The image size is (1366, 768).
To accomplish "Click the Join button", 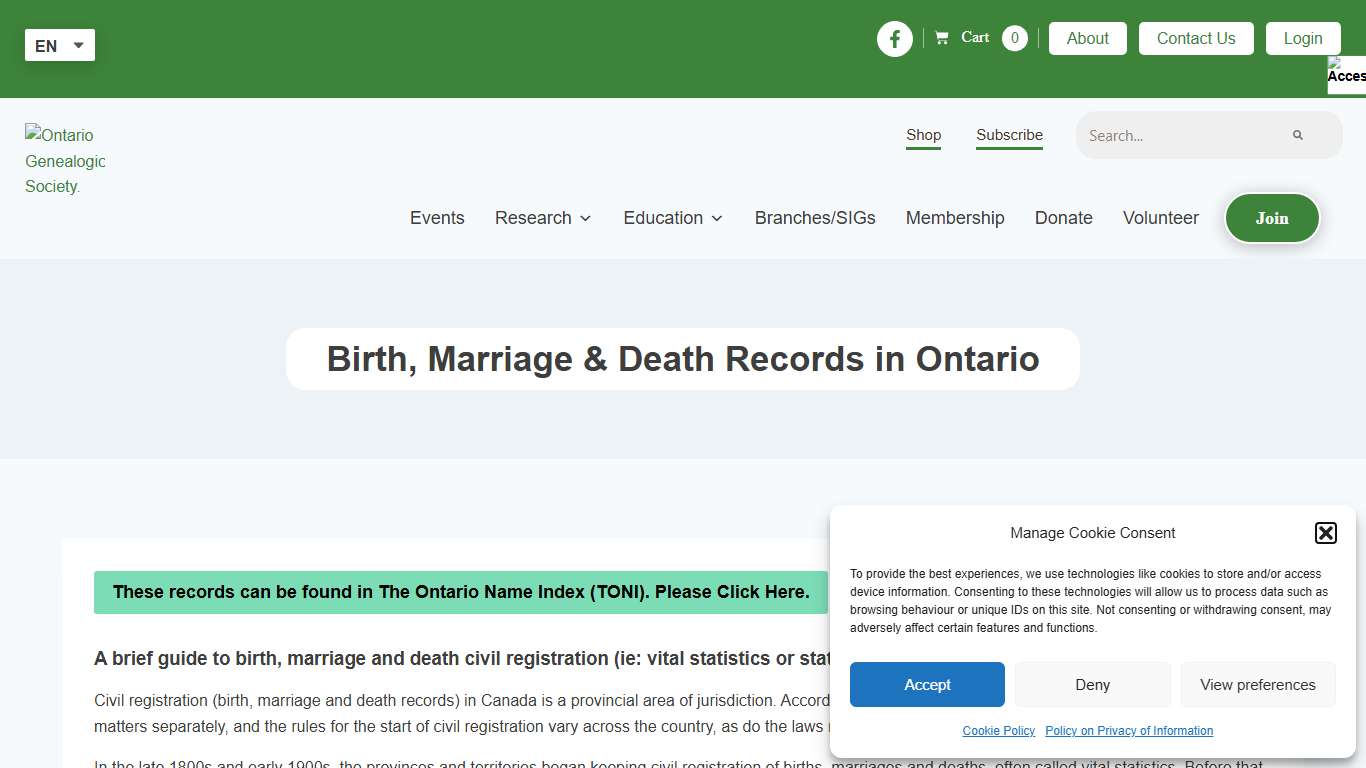I will (1272, 217).
